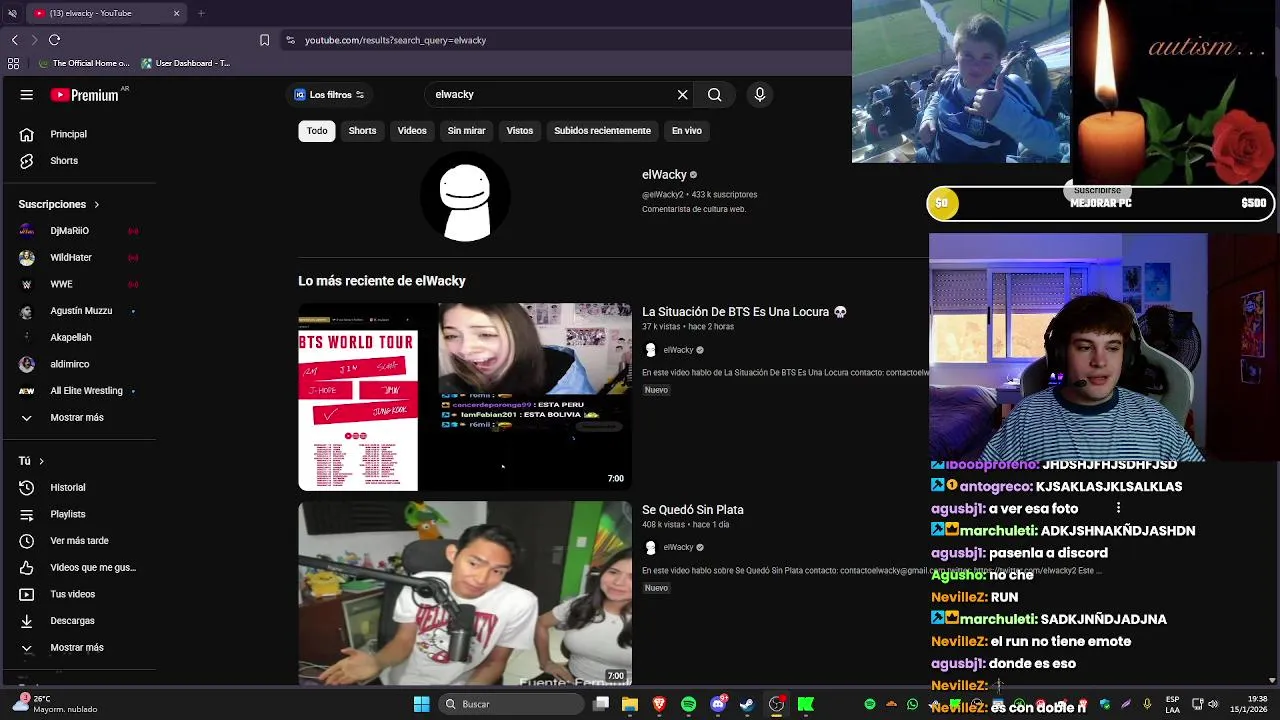Open the YouTube hamburger guide menu
This screenshot has height=720, width=1280.
(x=27, y=95)
